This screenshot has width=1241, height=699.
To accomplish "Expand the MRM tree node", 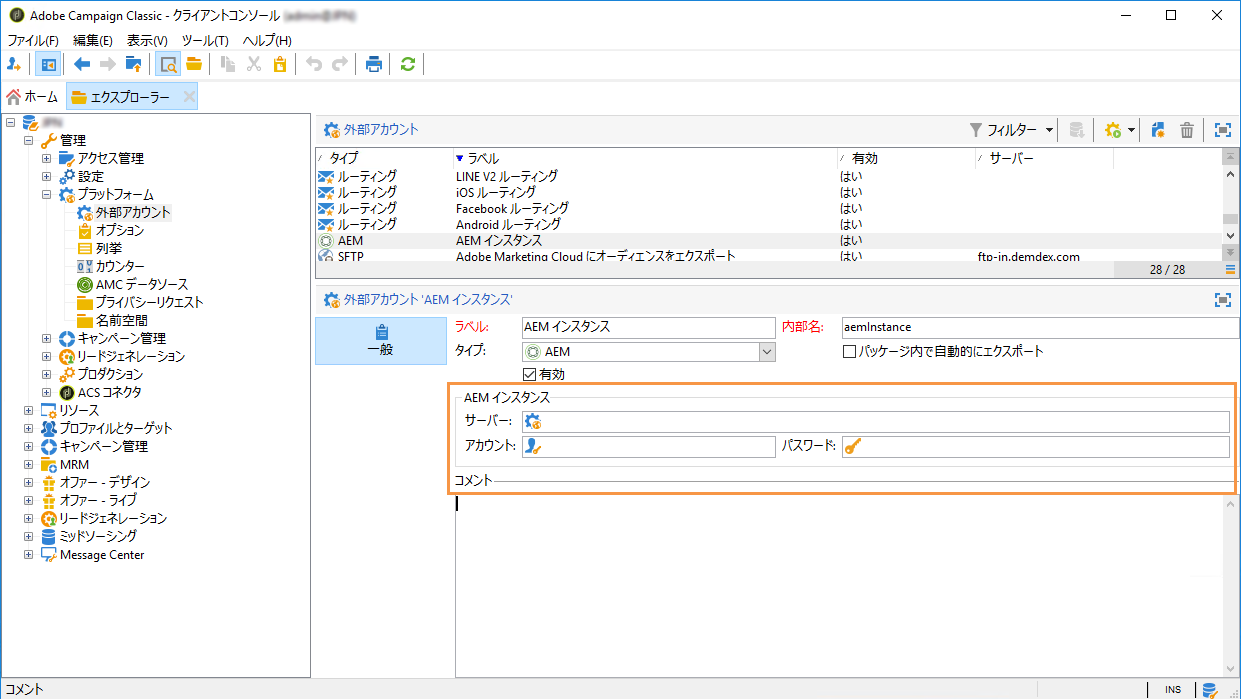I will click(x=29, y=464).
